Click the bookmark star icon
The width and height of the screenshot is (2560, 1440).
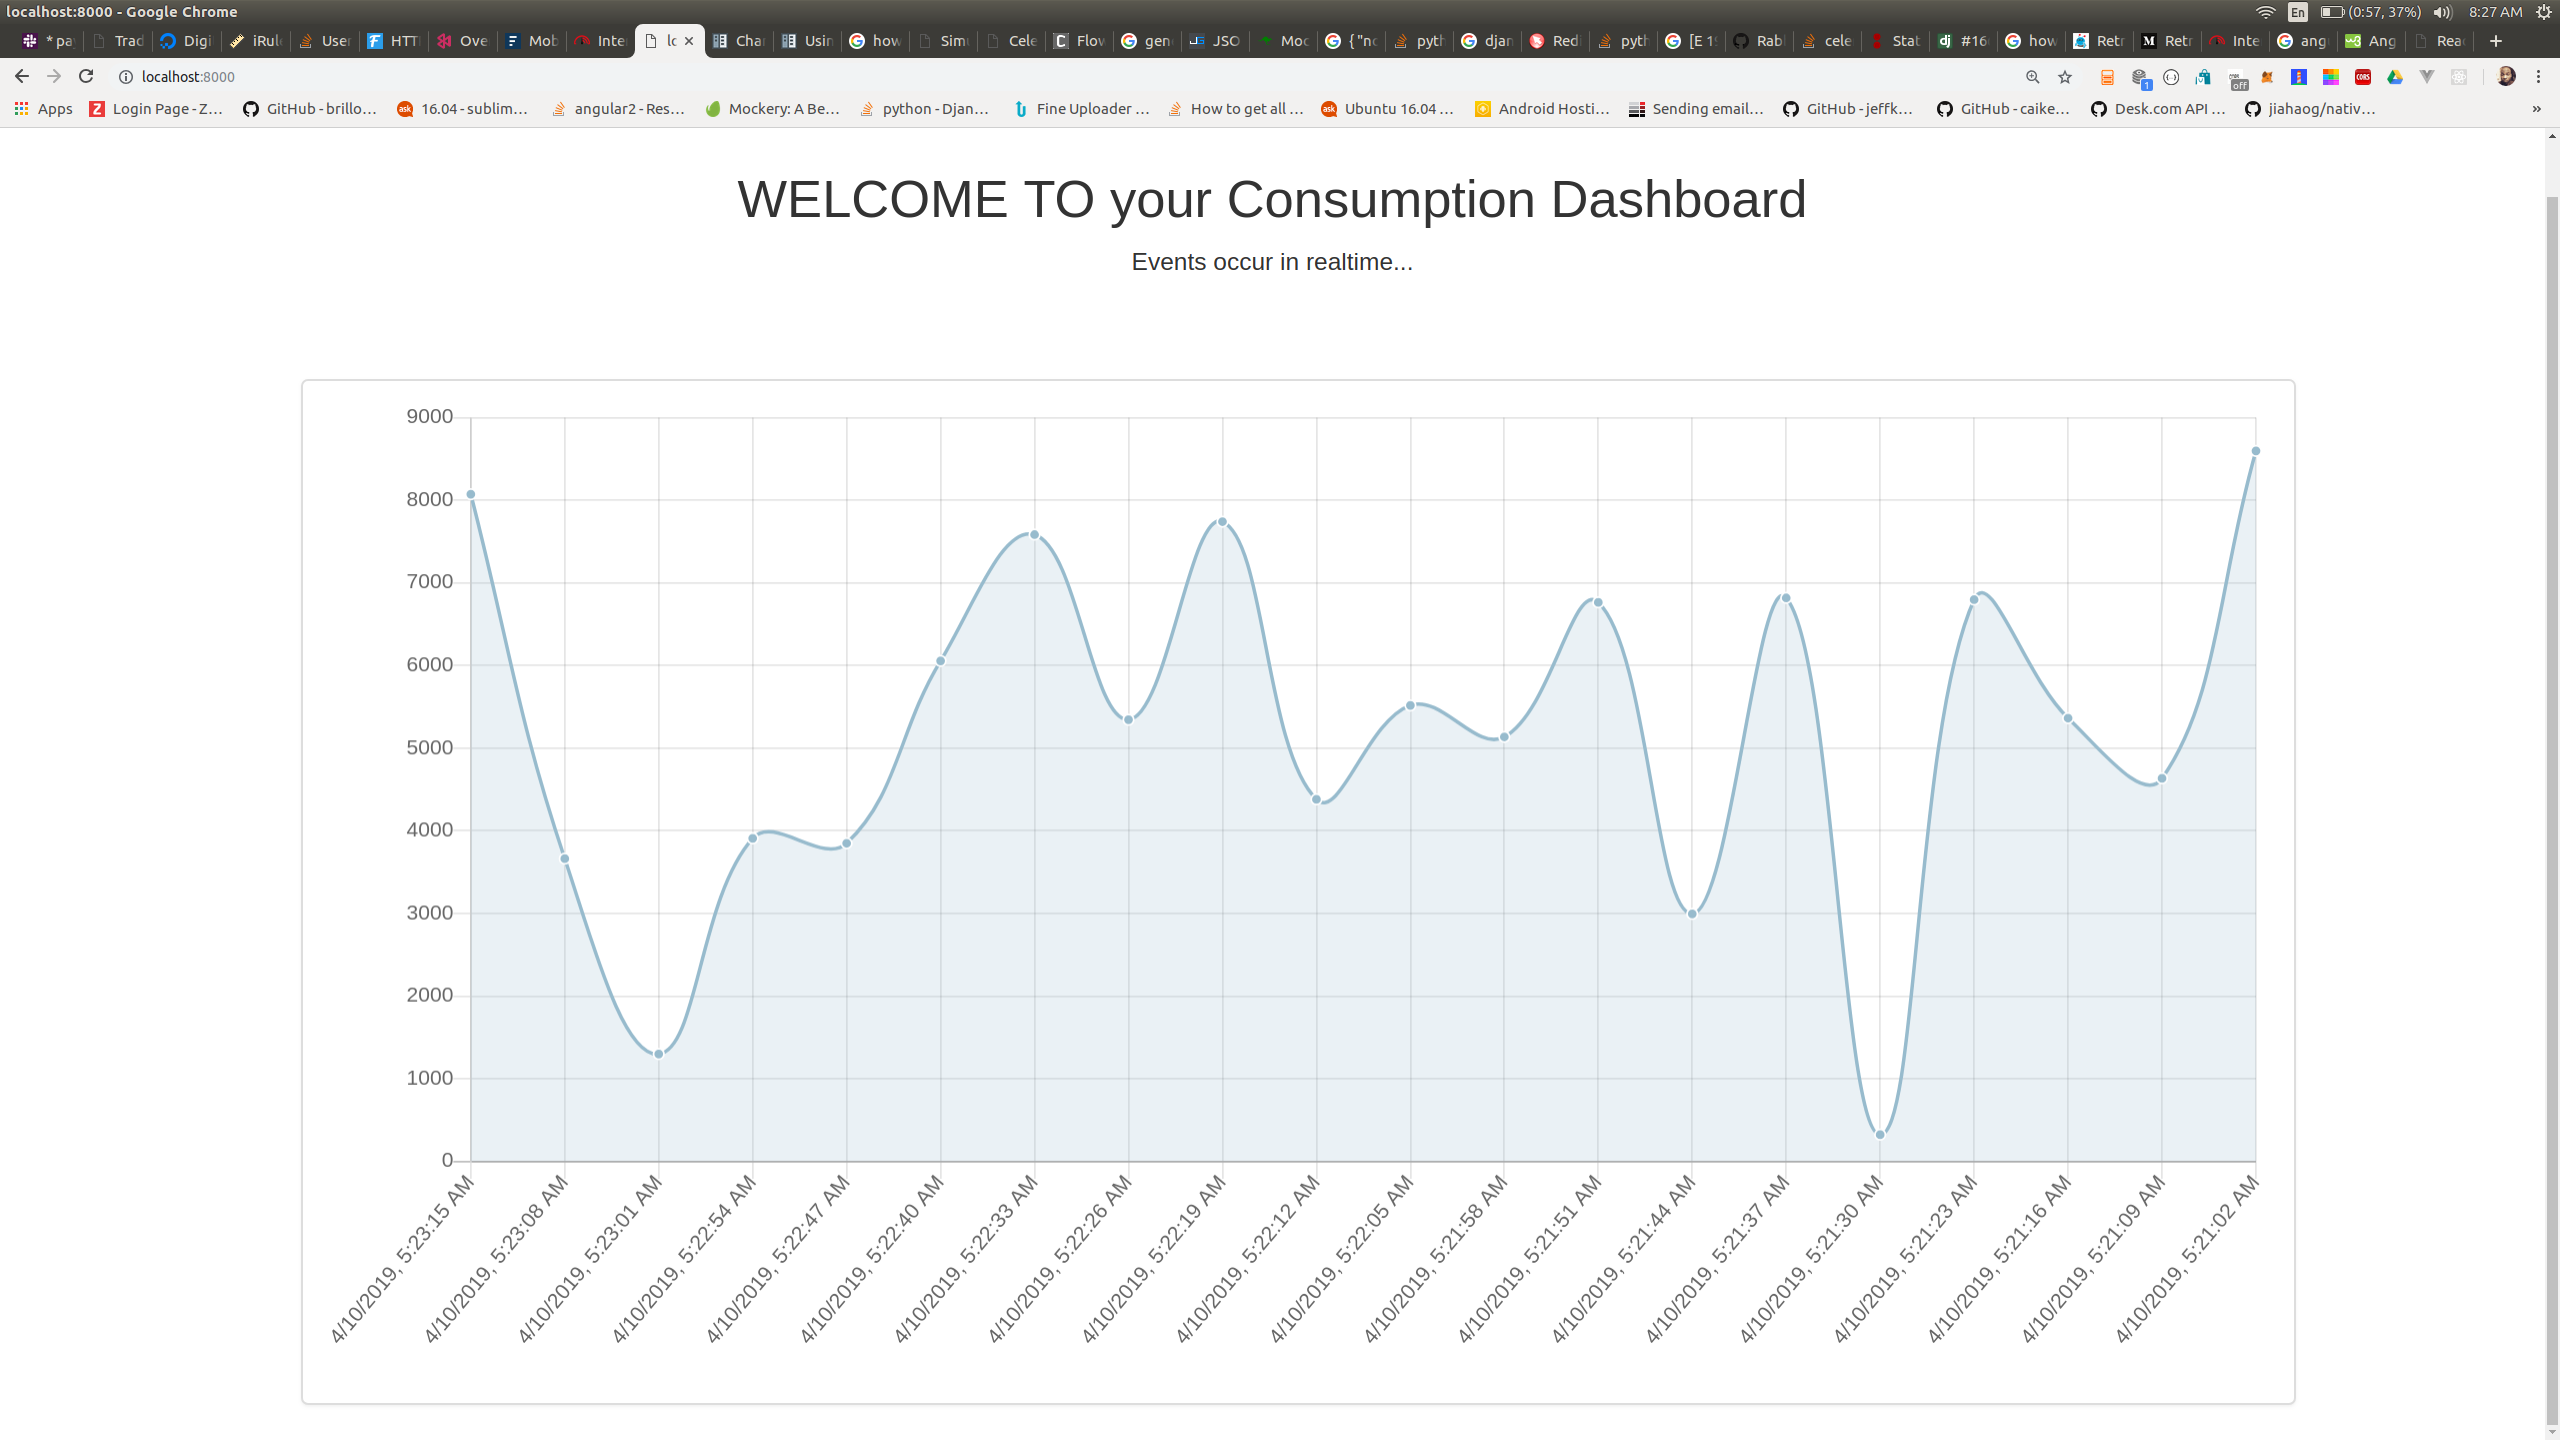point(2065,77)
